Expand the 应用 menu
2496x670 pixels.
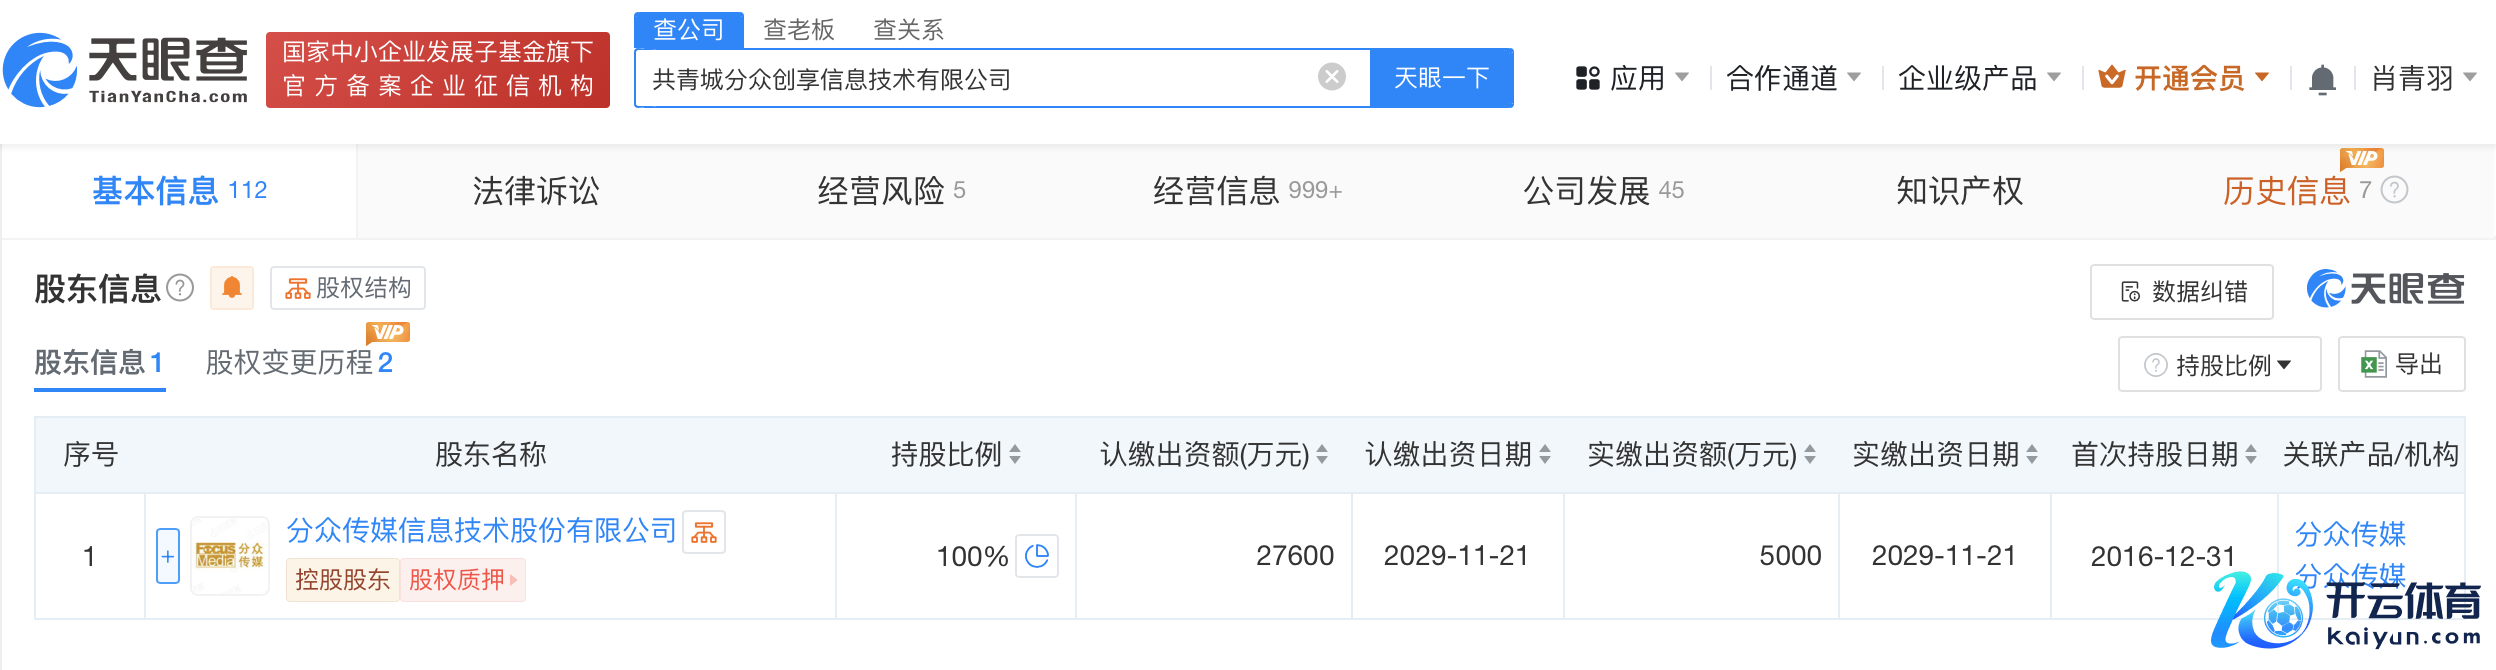click(1632, 78)
